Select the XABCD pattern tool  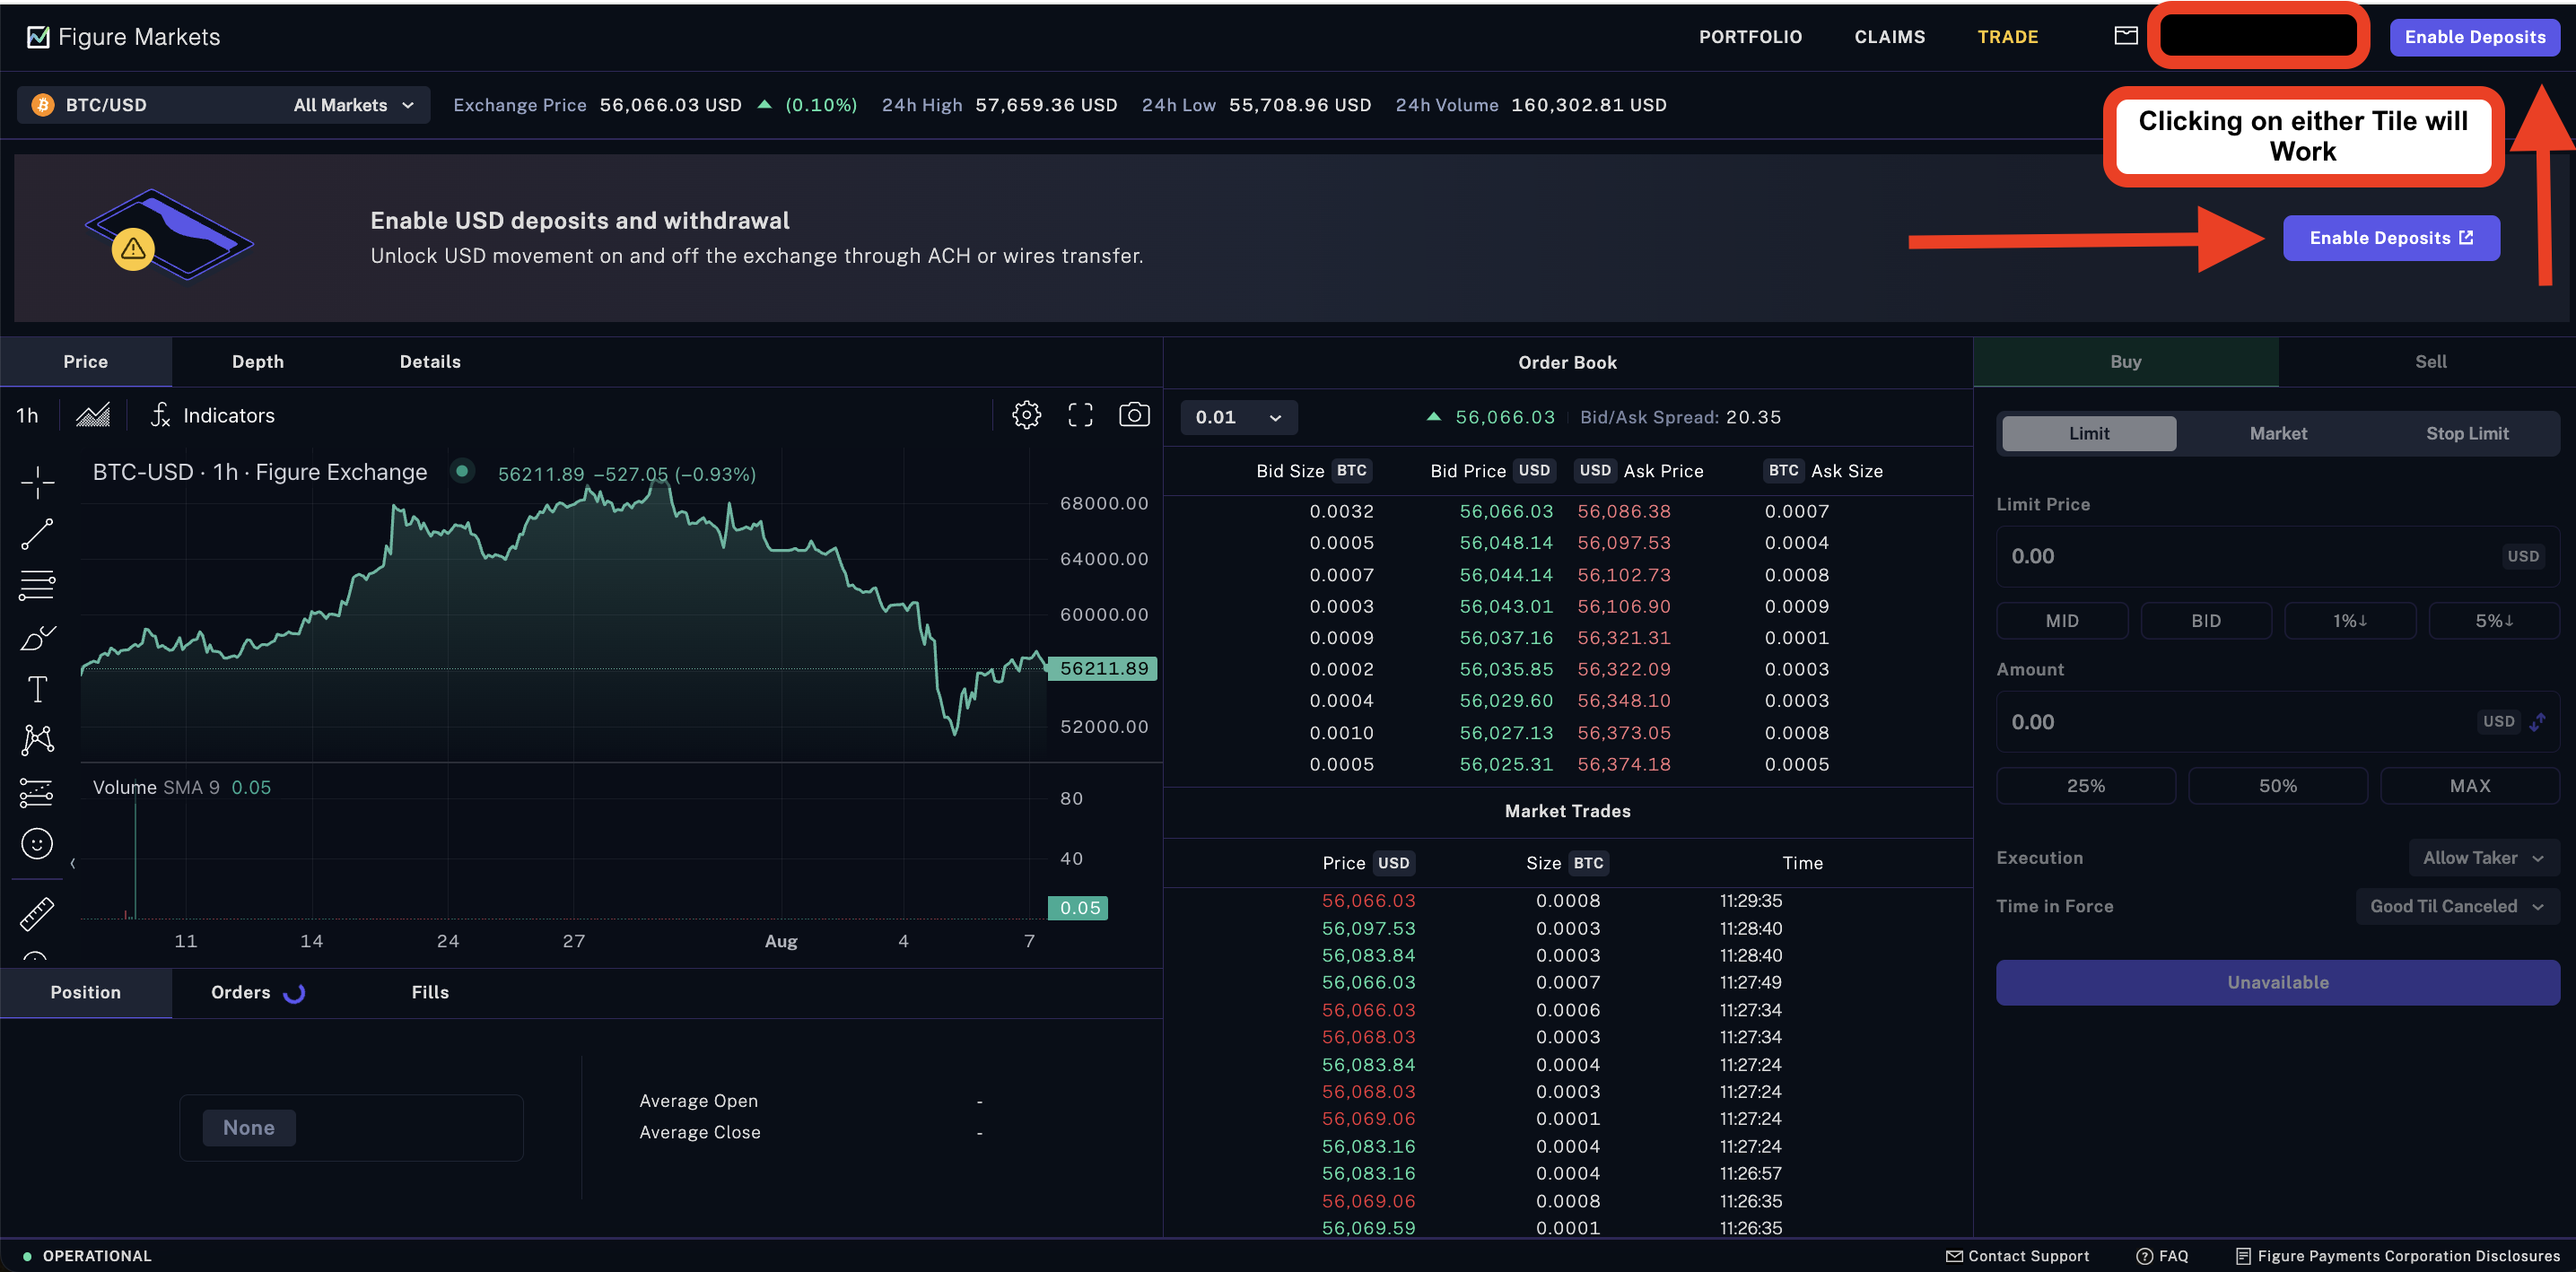(37, 740)
